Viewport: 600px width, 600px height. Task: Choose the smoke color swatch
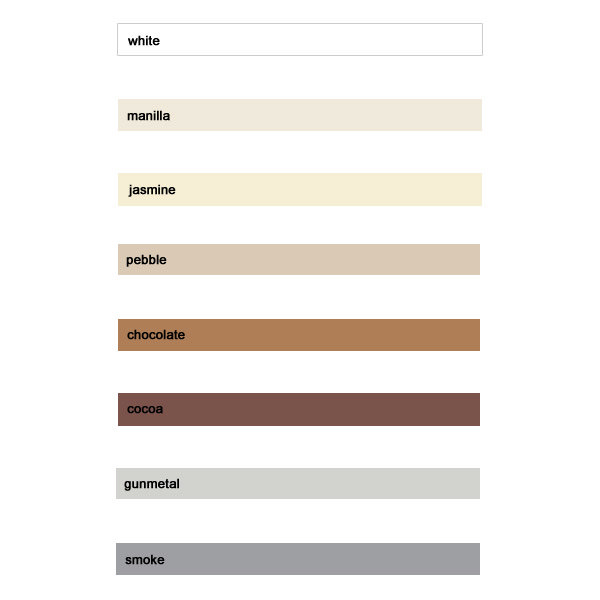pos(298,559)
